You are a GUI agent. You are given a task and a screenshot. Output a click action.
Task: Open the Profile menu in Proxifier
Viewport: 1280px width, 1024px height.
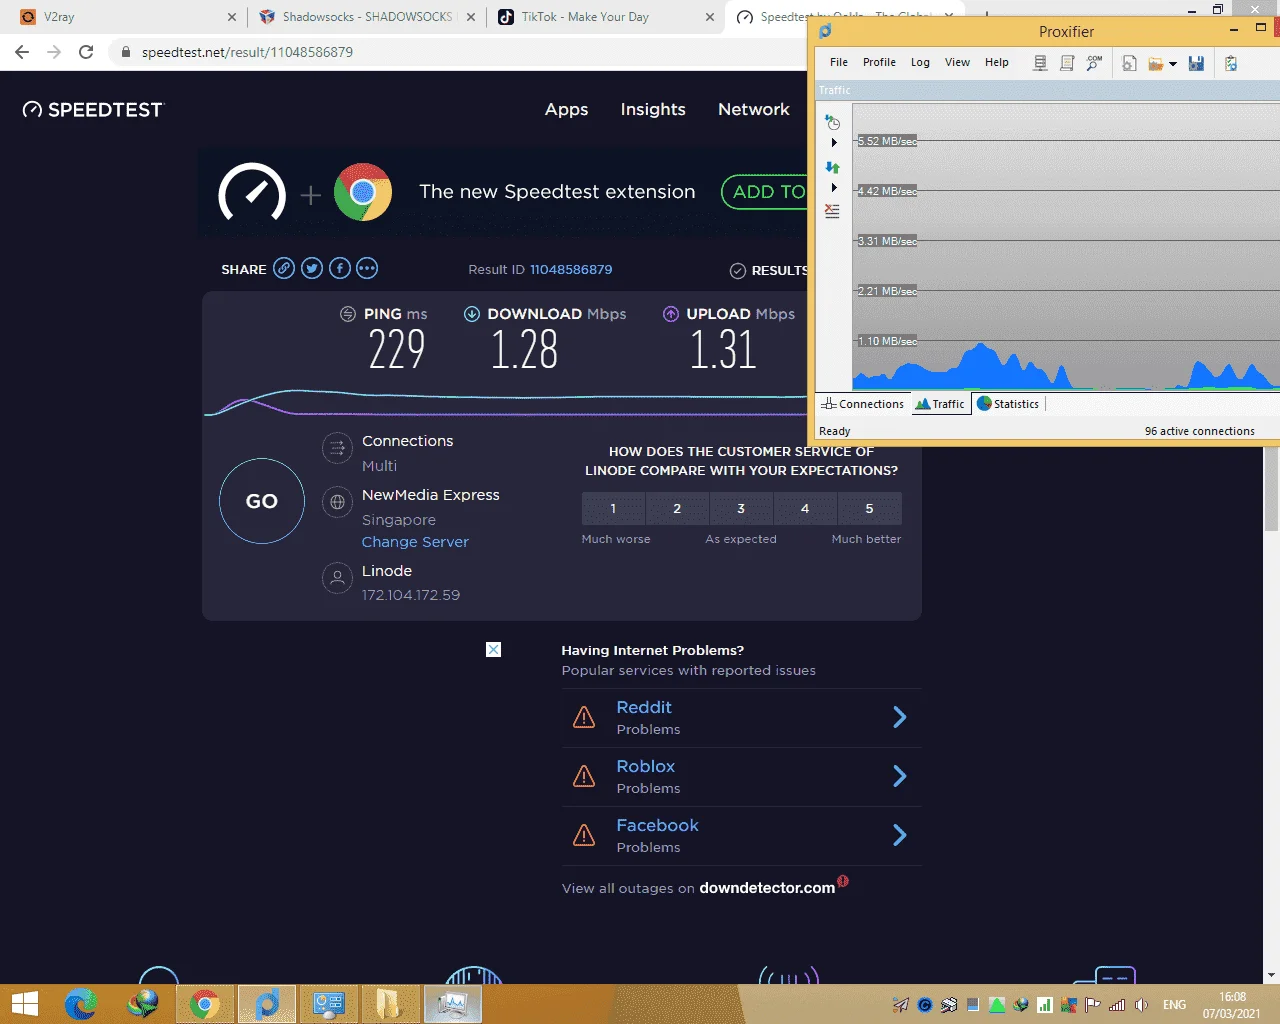(x=879, y=62)
